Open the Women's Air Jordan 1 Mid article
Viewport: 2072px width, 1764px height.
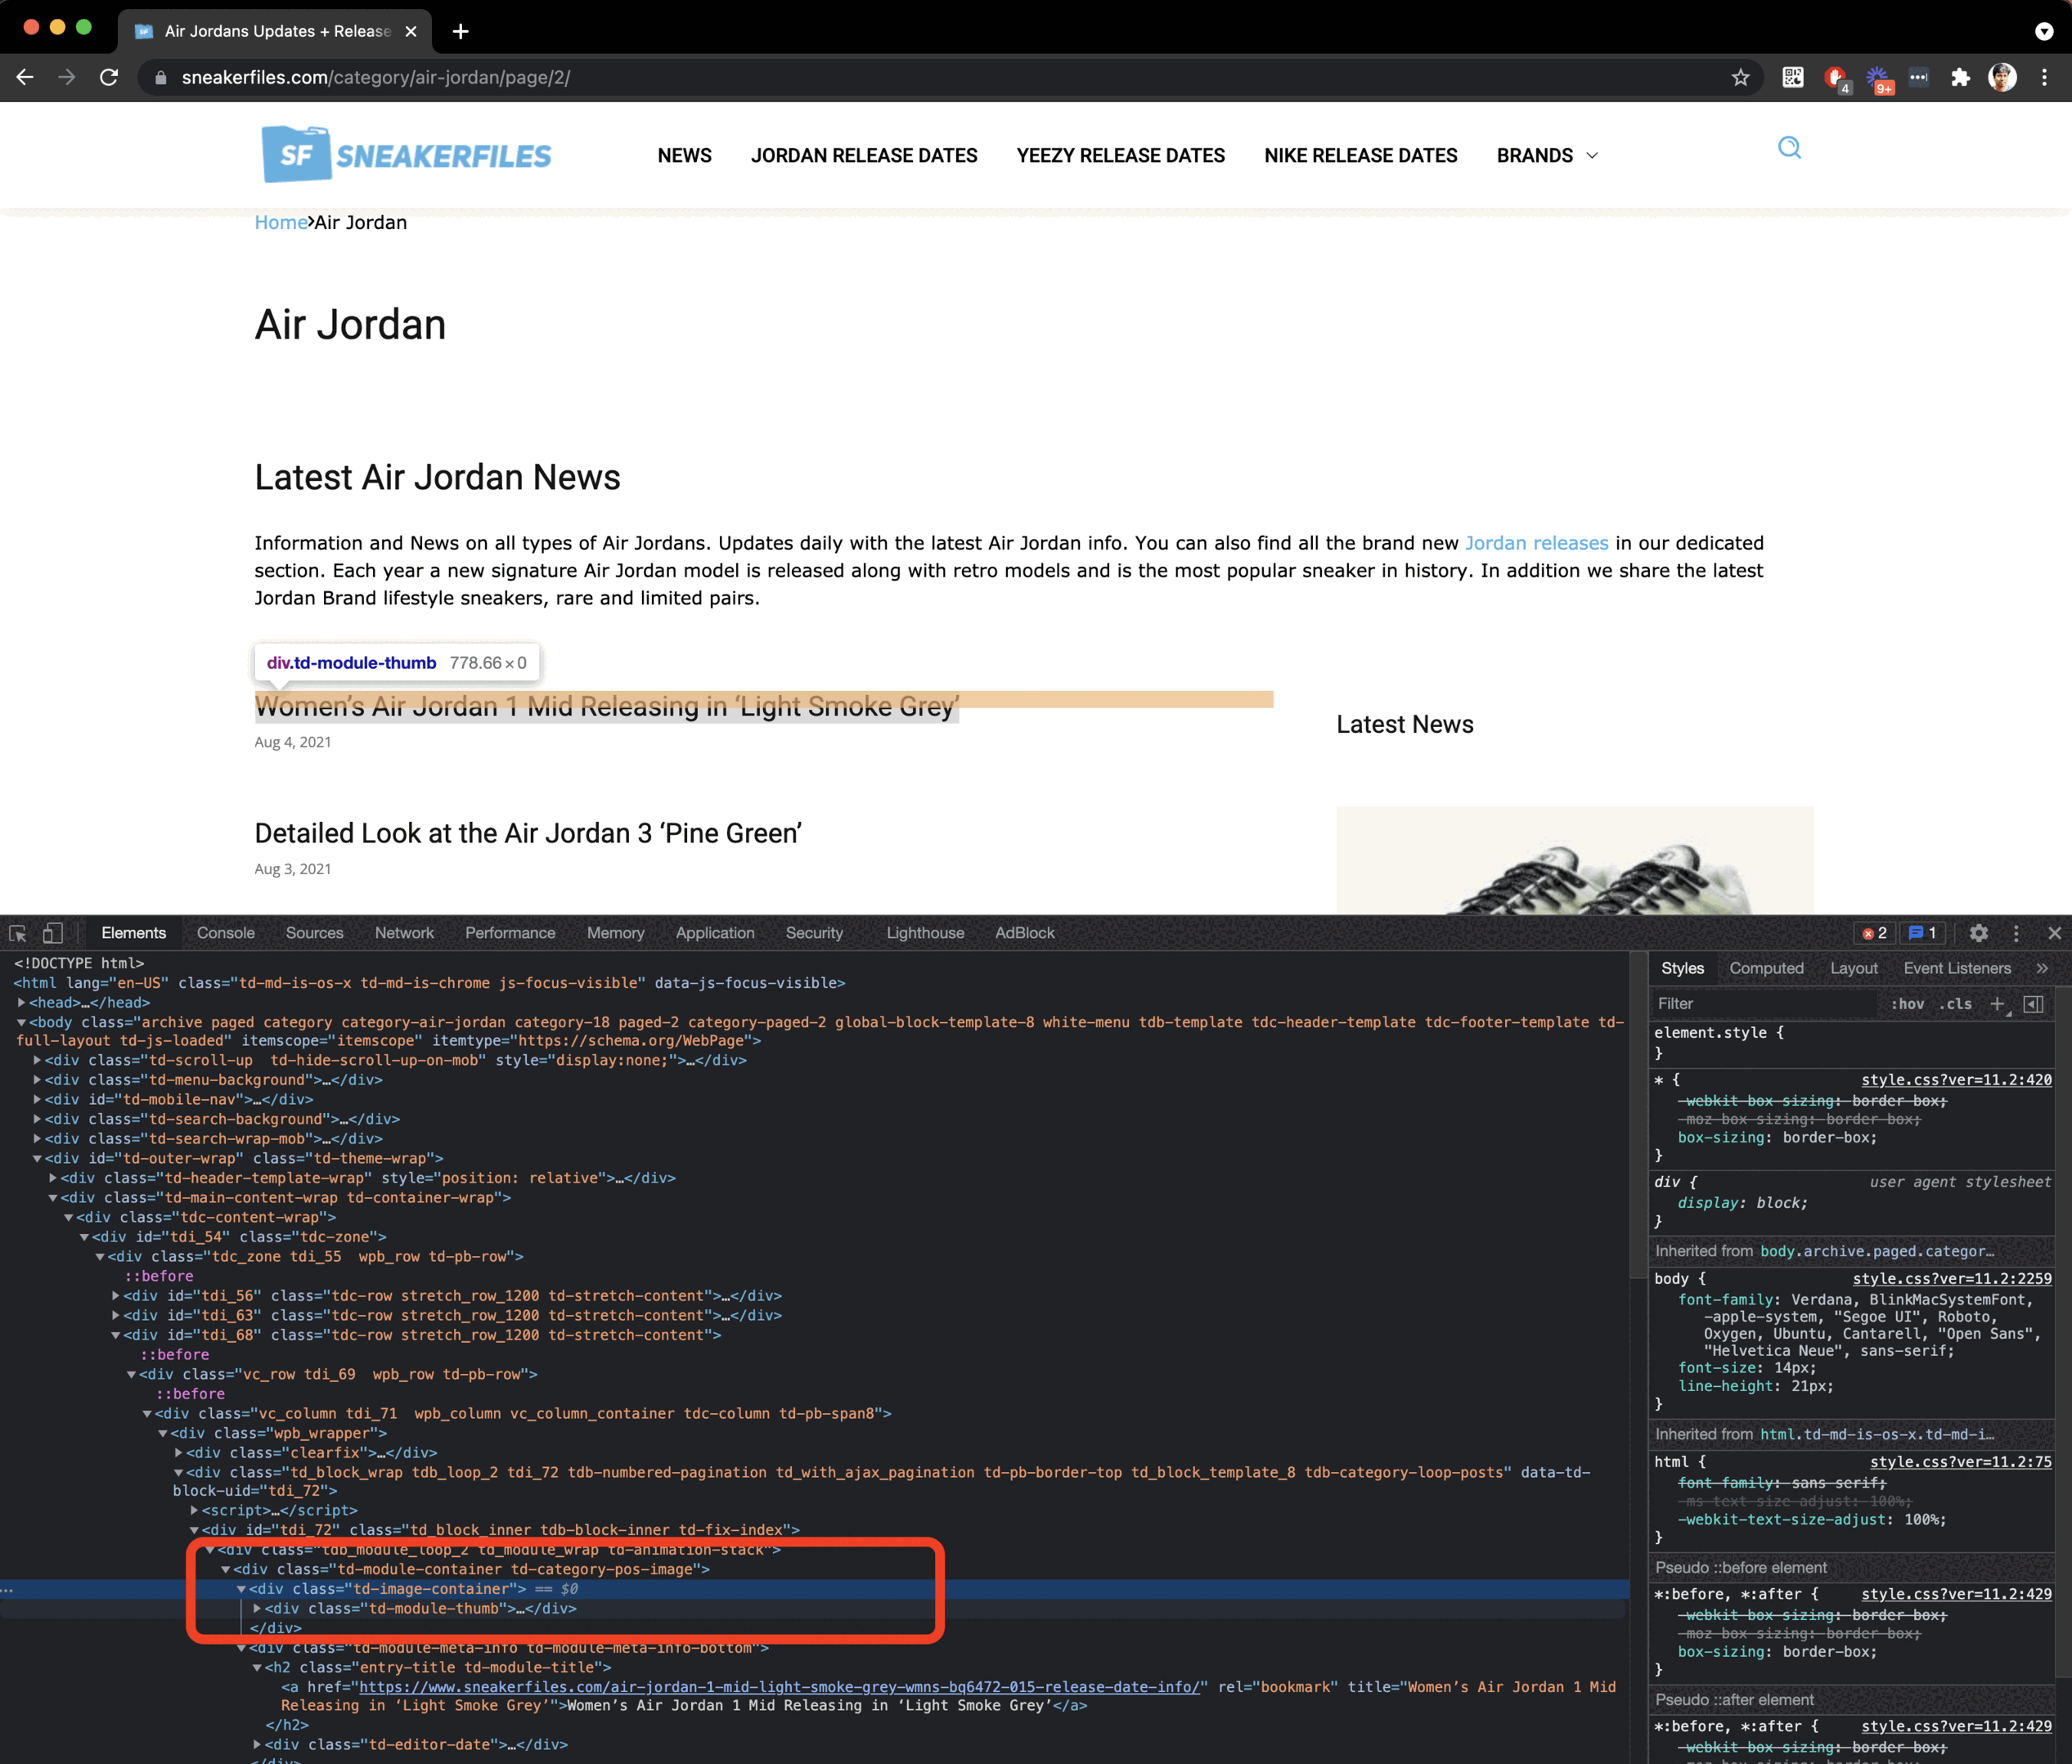point(607,706)
